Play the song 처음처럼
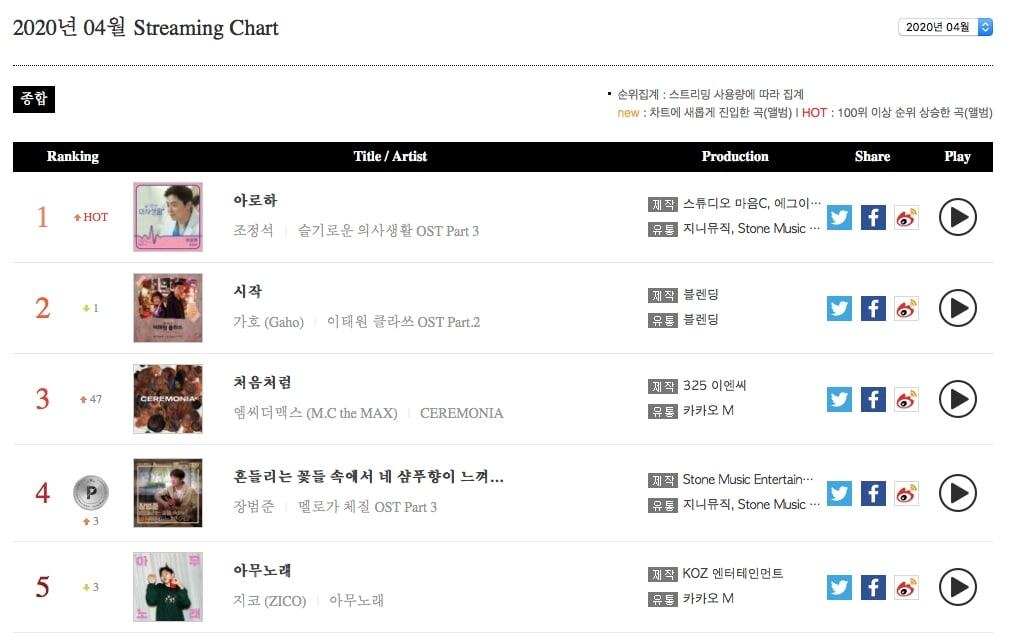Screen dimensions: 1010x638 (957, 399)
